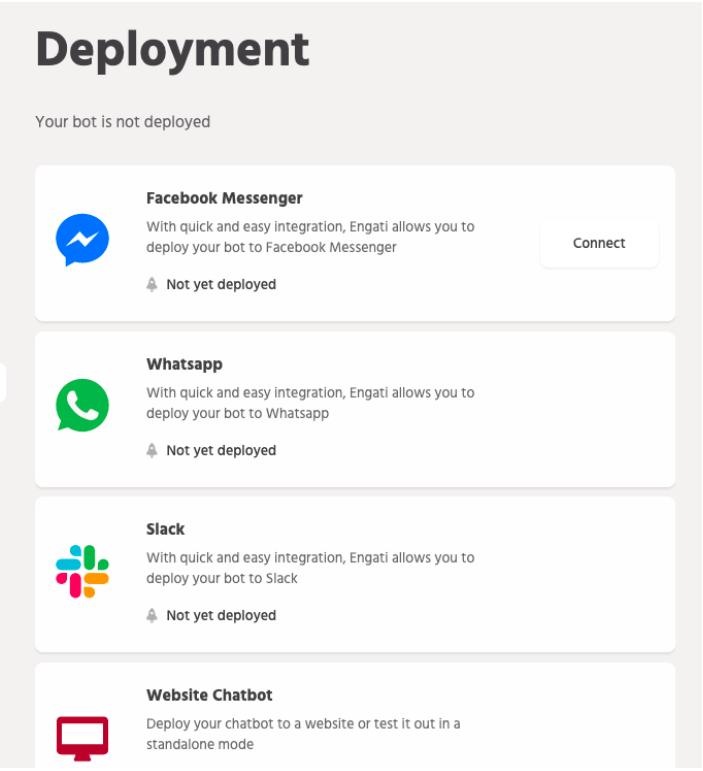Click the Whatsapp phone logo icon
Viewport: 703px width, 771px height.
click(83, 405)
